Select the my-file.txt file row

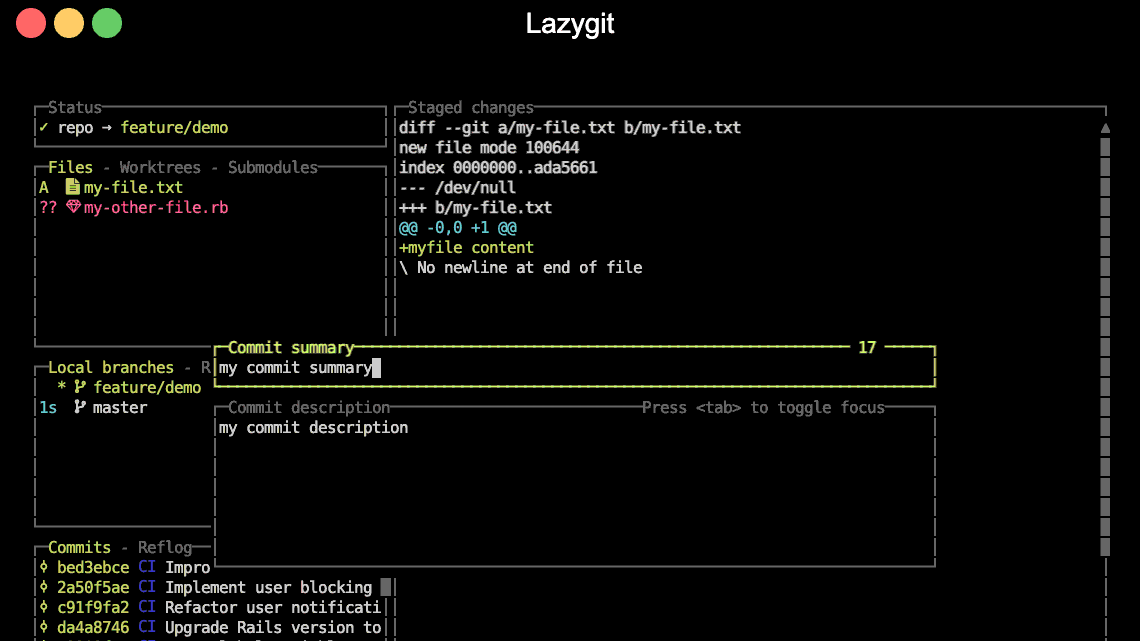tap(211, 187)
